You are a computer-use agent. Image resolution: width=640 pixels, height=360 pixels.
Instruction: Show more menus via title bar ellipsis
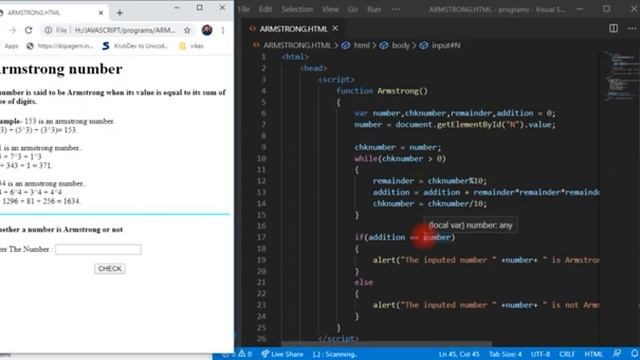pyautogui.click(x=396, y=9)
